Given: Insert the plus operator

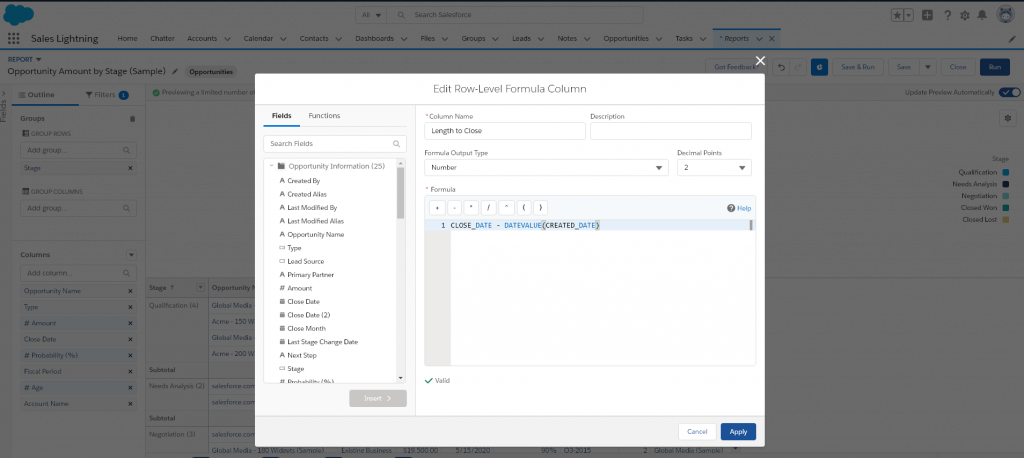Looking at the screenshot, I should click(436, 208).
